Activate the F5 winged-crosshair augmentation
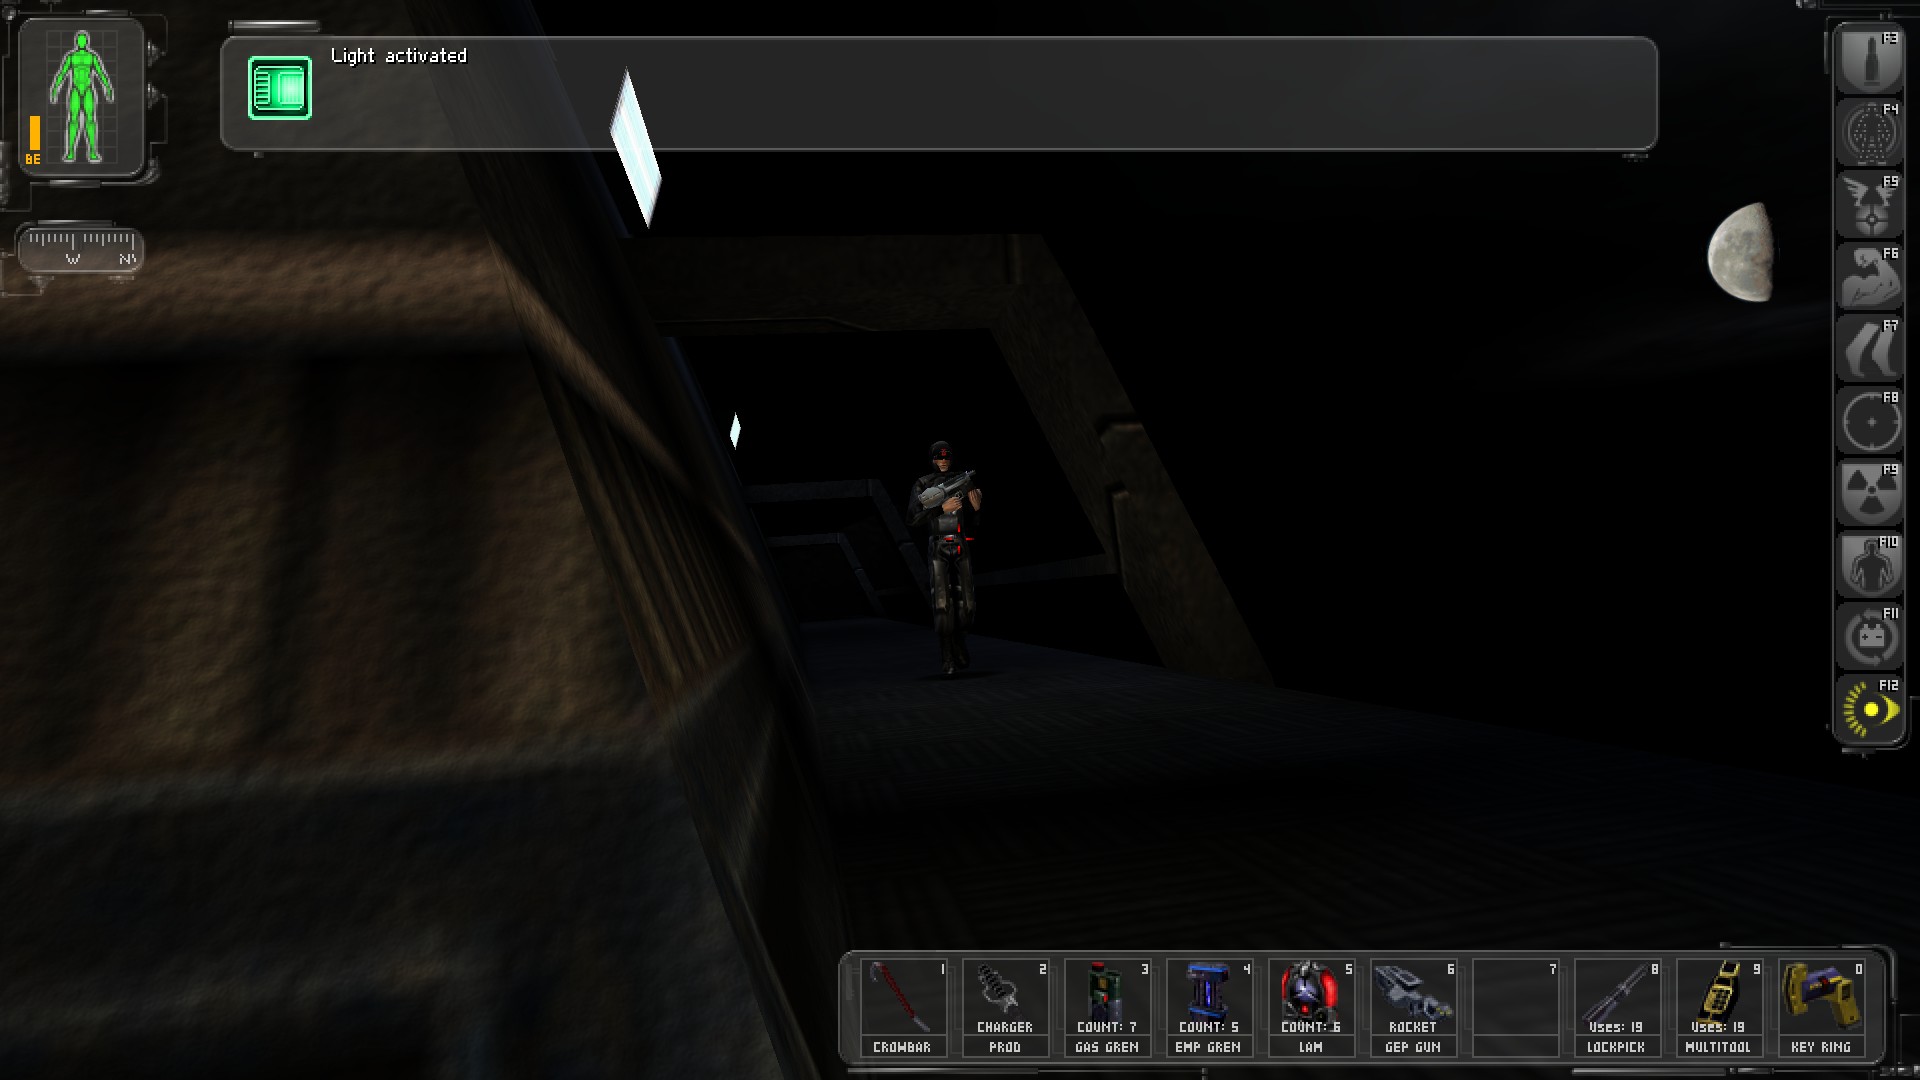1920x1080 pixels. (x=1870, y=205)
